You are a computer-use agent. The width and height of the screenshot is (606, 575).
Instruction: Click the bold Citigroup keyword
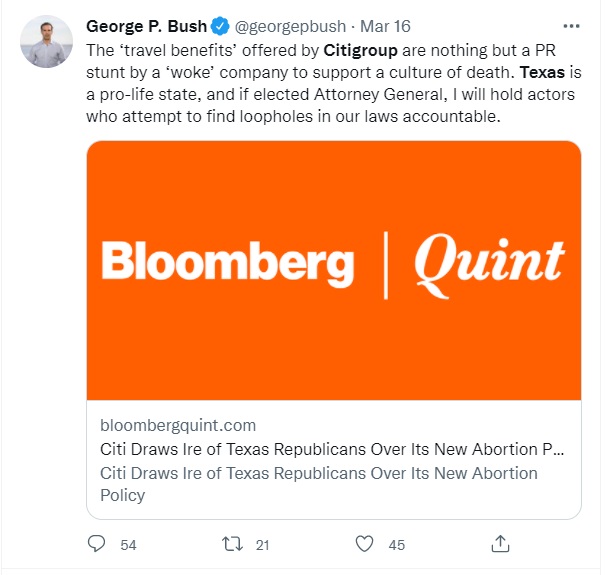click(361, 51)
